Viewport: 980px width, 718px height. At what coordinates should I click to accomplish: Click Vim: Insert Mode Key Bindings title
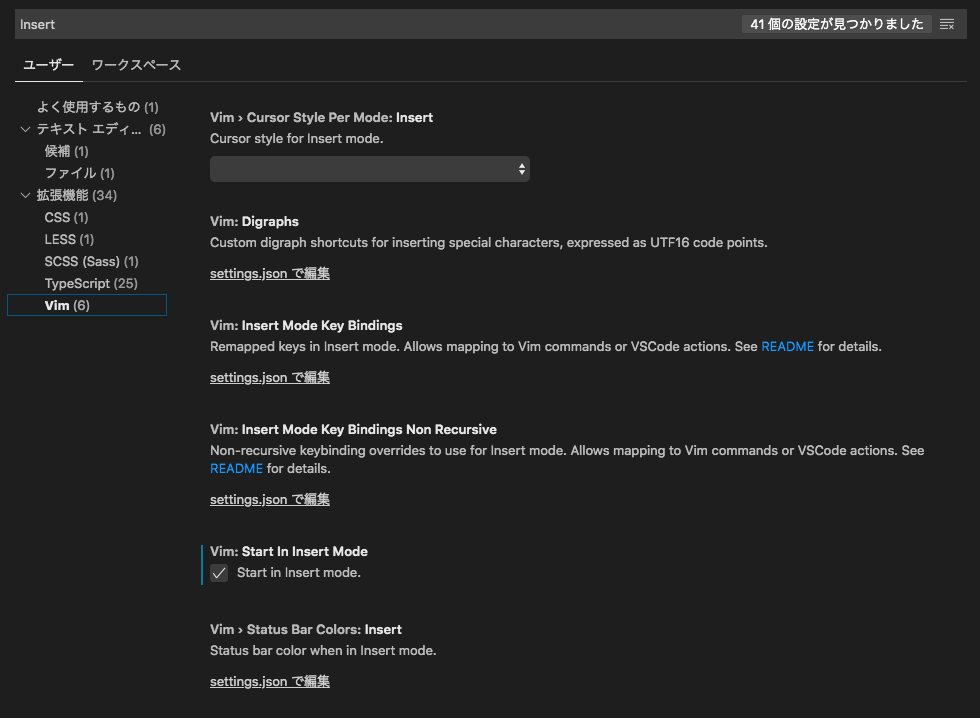(x=306, y=326)
